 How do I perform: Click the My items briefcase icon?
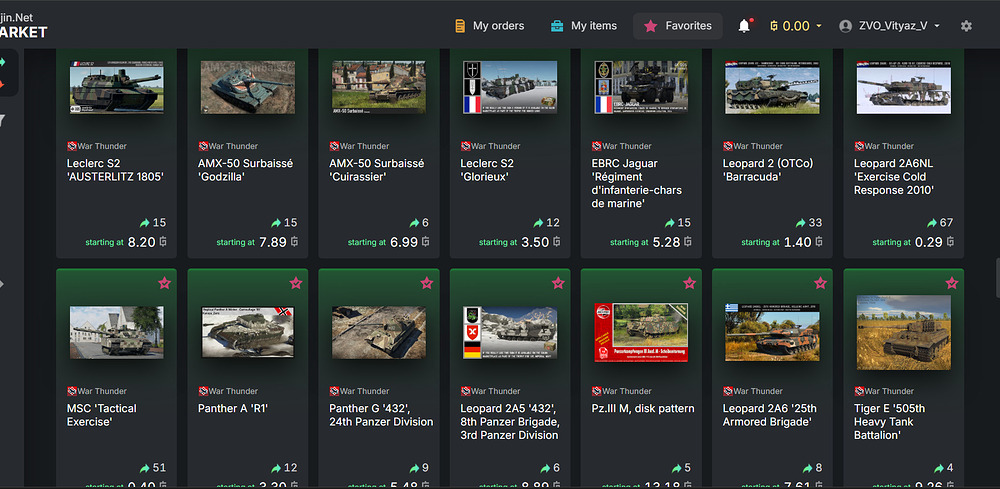tap(557, 26)
